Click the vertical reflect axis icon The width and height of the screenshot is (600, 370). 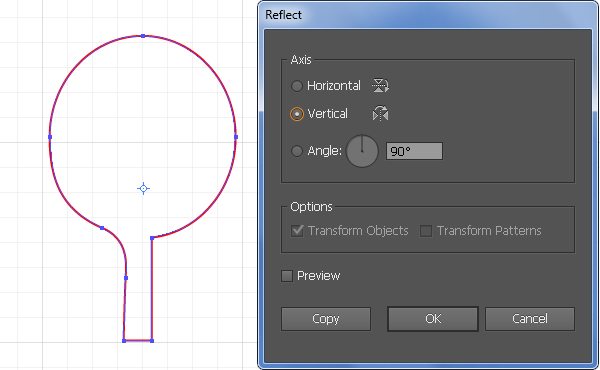click(x=380, y=114)
